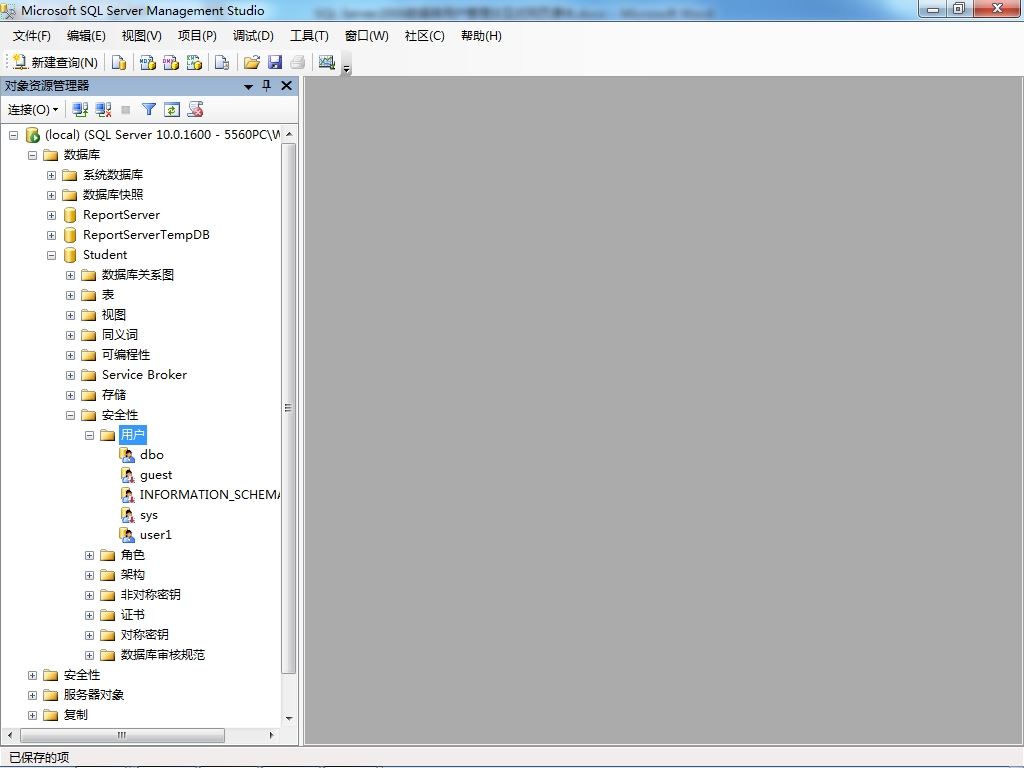Select the user1 user icon
1024x768 pixels.
tap(127, 535)
